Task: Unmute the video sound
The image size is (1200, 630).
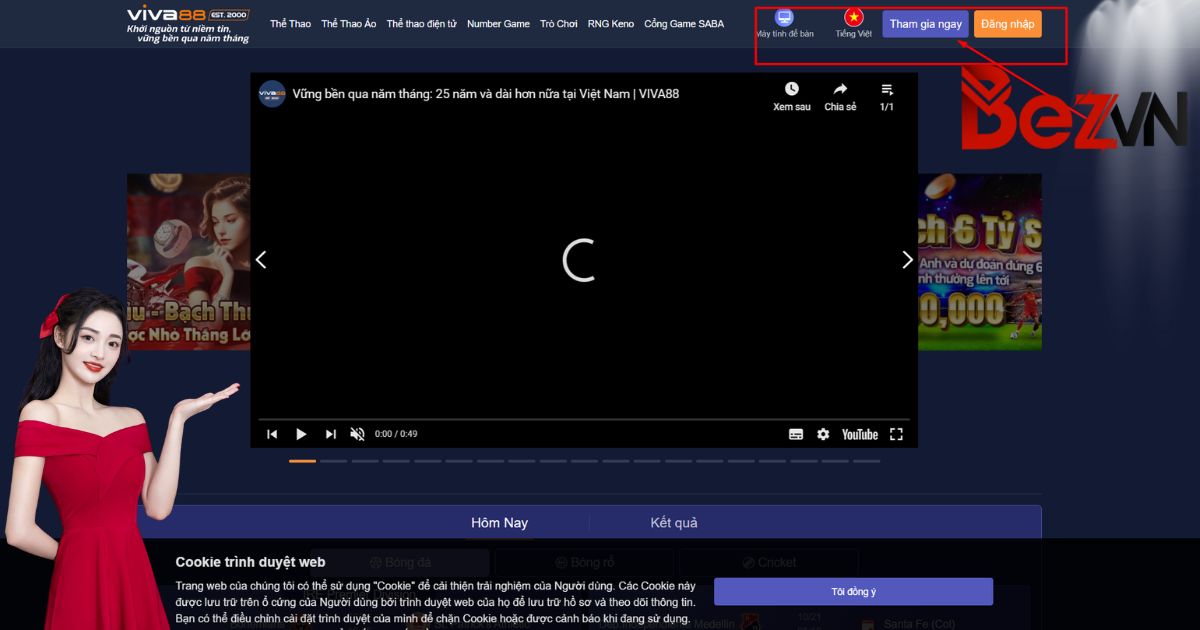Action: tap(357, 434)
